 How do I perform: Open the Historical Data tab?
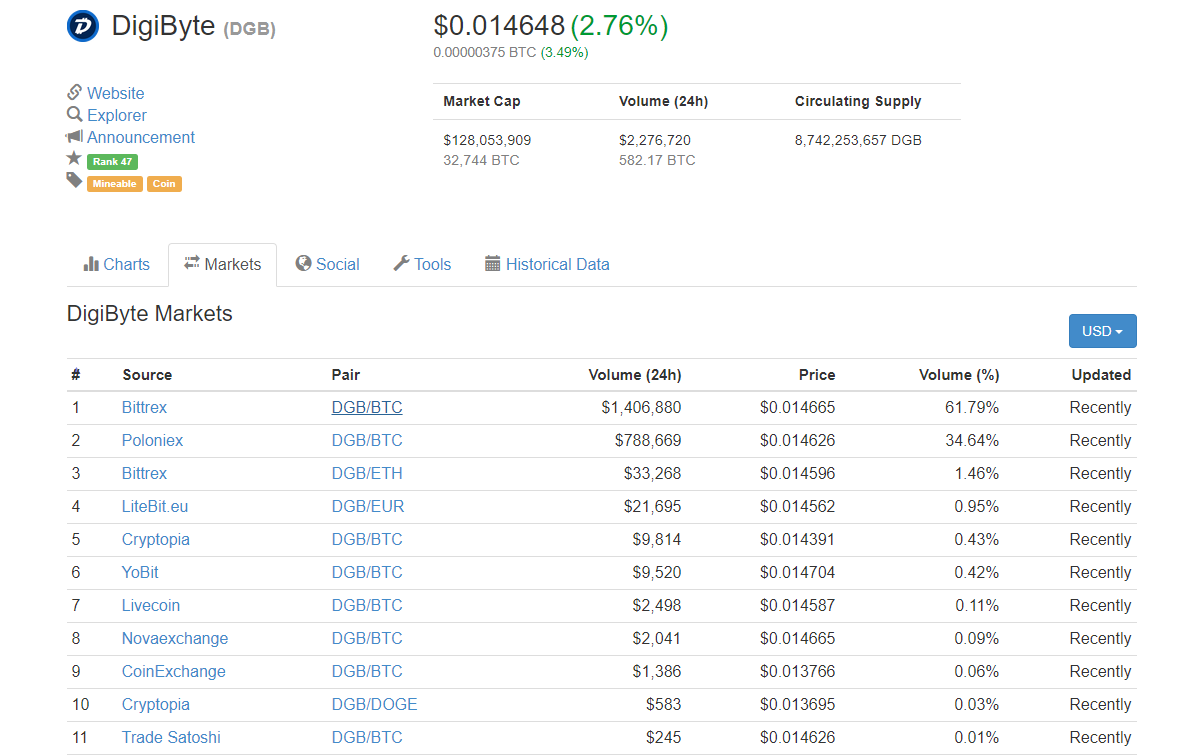[x=547, y=265]
